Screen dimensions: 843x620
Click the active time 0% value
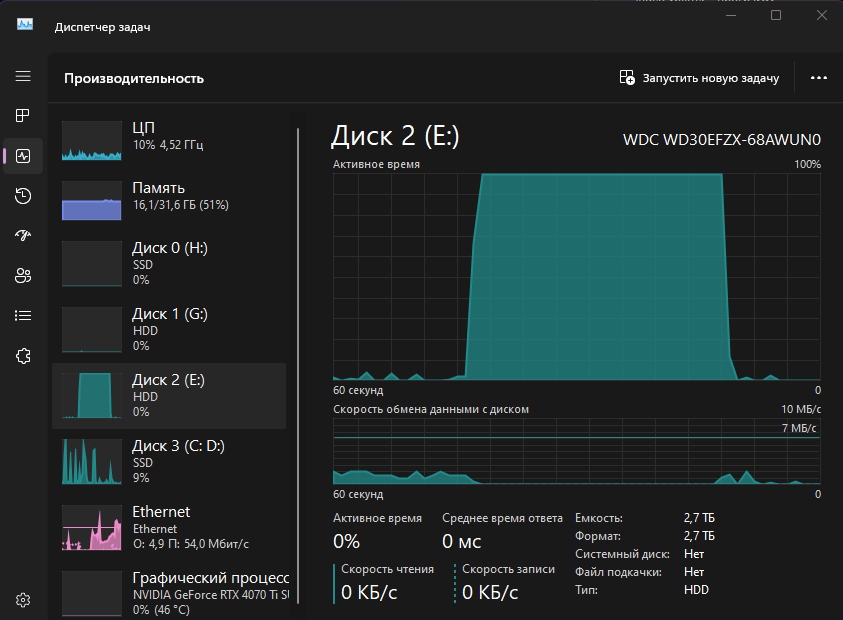346,541
